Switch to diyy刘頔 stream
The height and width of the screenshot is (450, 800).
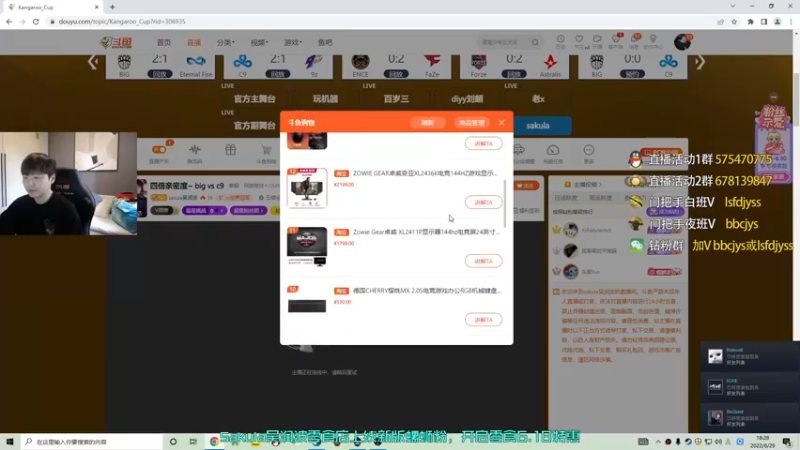tap(467, 99)
